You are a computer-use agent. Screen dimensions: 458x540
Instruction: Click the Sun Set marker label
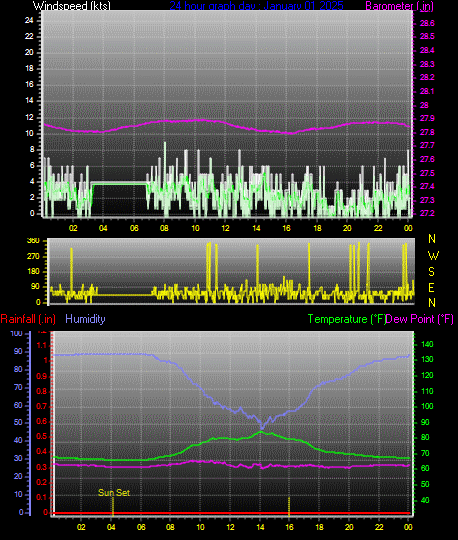tap(114, 492)
